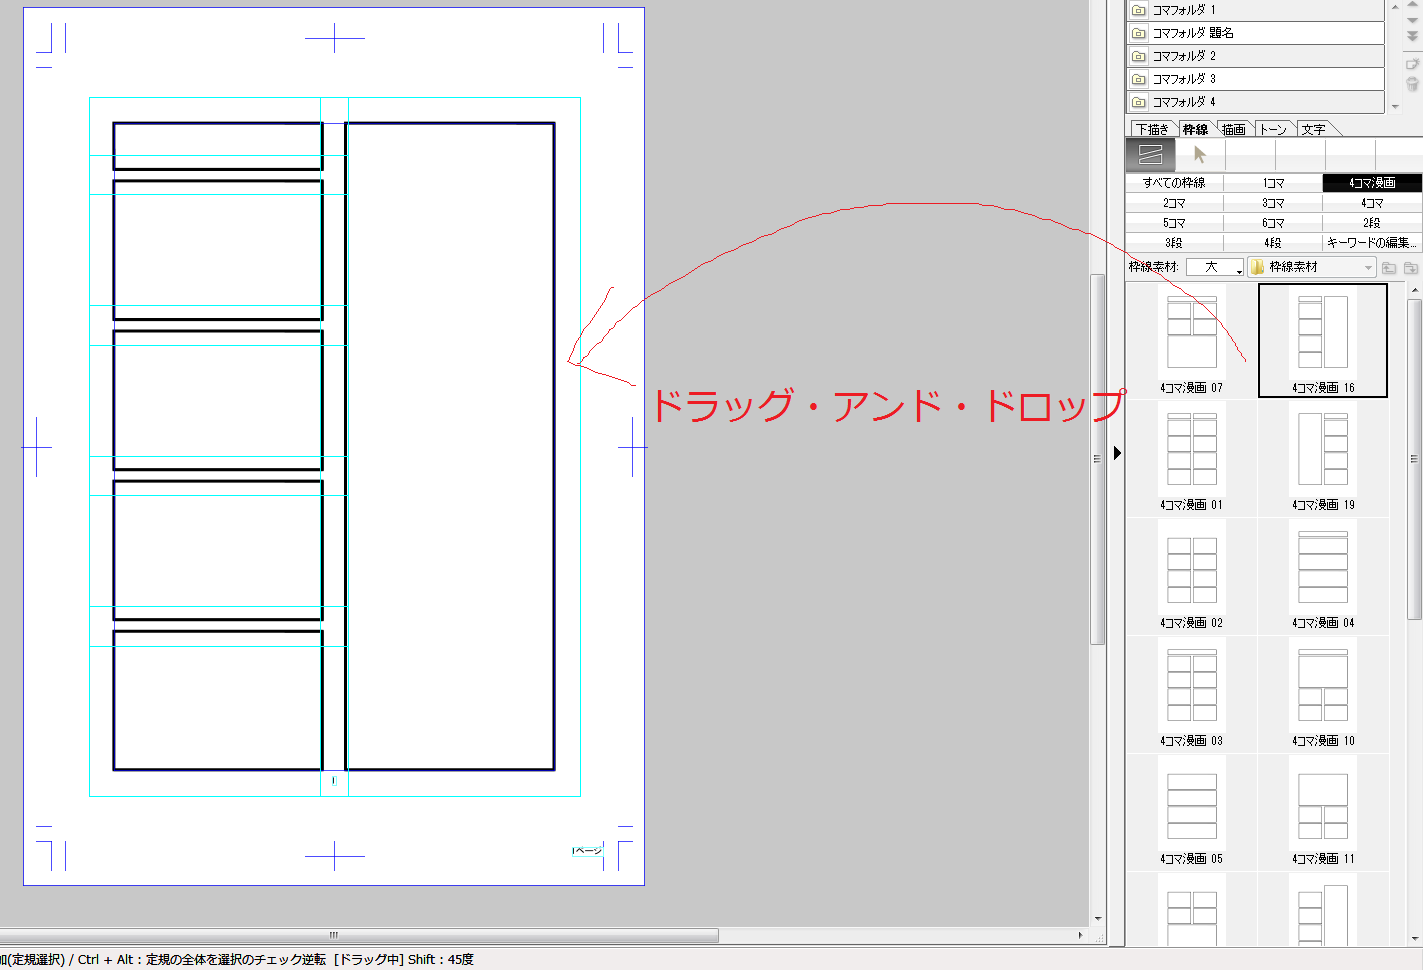Click the folder-up material icon

point(1389,267)
